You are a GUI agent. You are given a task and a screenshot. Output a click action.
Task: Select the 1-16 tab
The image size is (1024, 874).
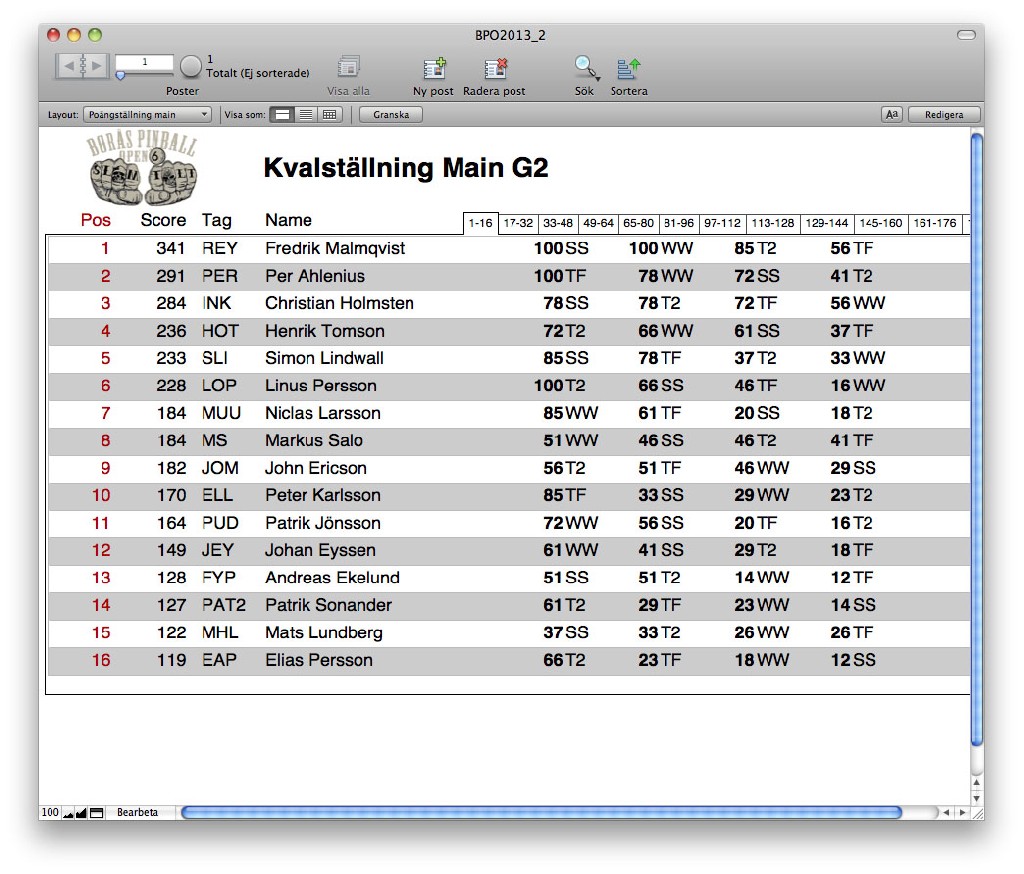coord(481,223)
